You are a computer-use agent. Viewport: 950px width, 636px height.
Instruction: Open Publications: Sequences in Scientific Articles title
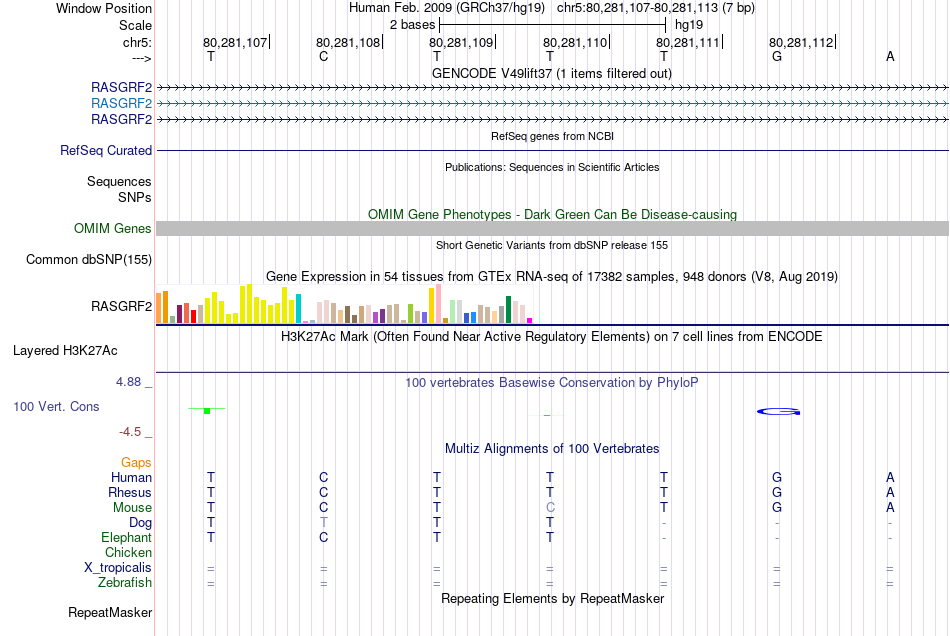click(552, 167)
